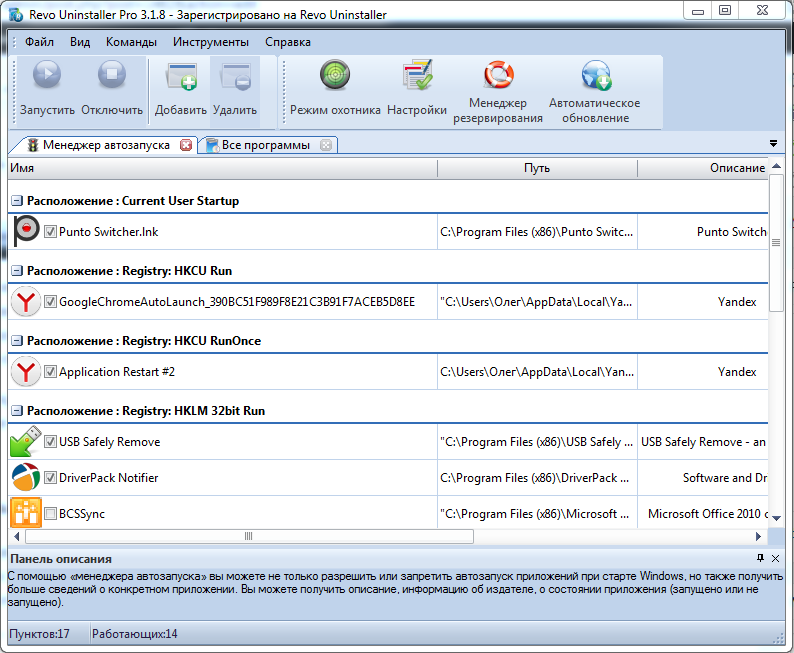Image resolution: width=794 pixels, height=653 pixels.
Task: Pin the Панель описания panel
Action: (x=760, y=558)
